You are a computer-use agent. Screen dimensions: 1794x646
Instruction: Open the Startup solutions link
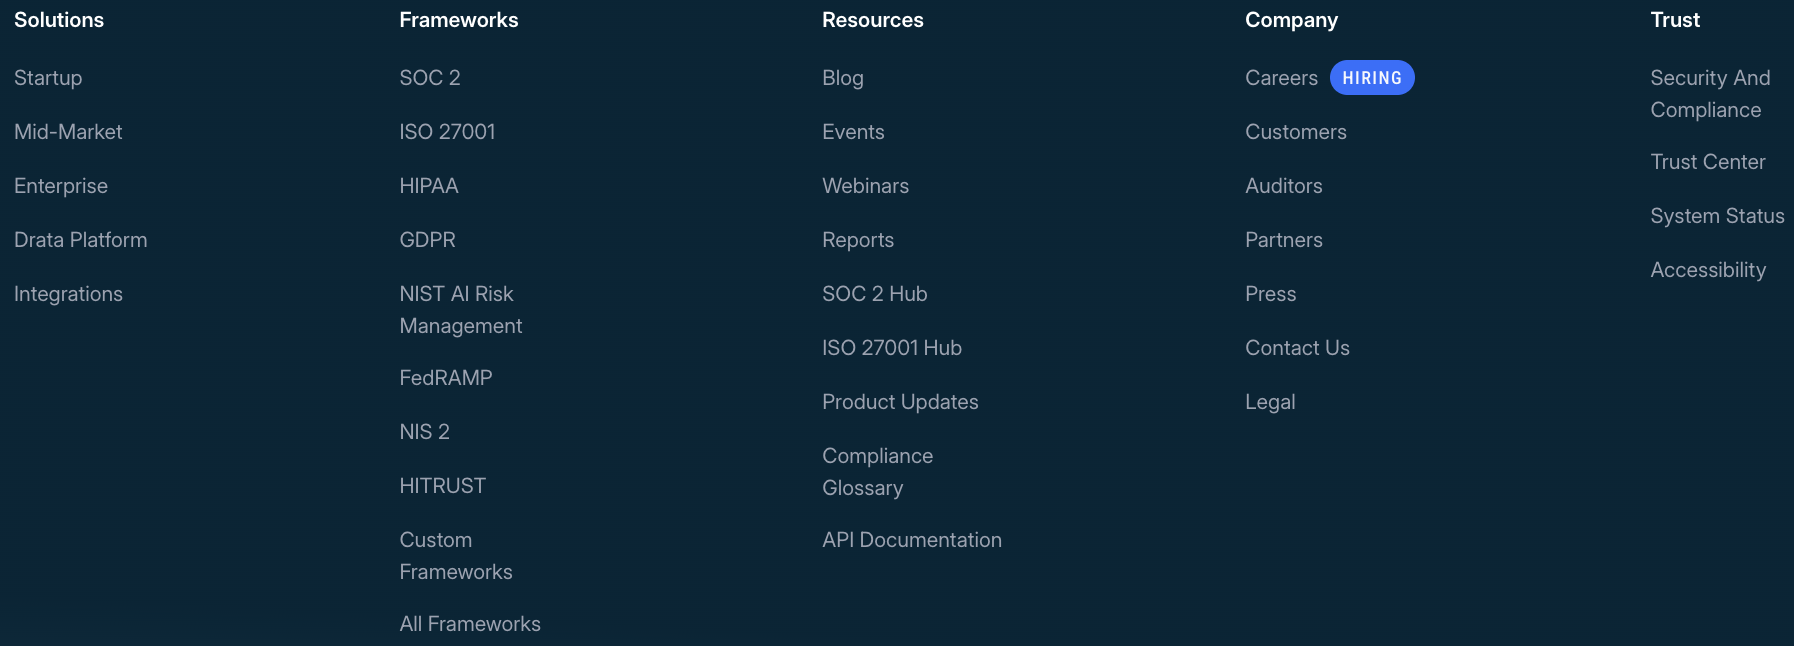48,78
